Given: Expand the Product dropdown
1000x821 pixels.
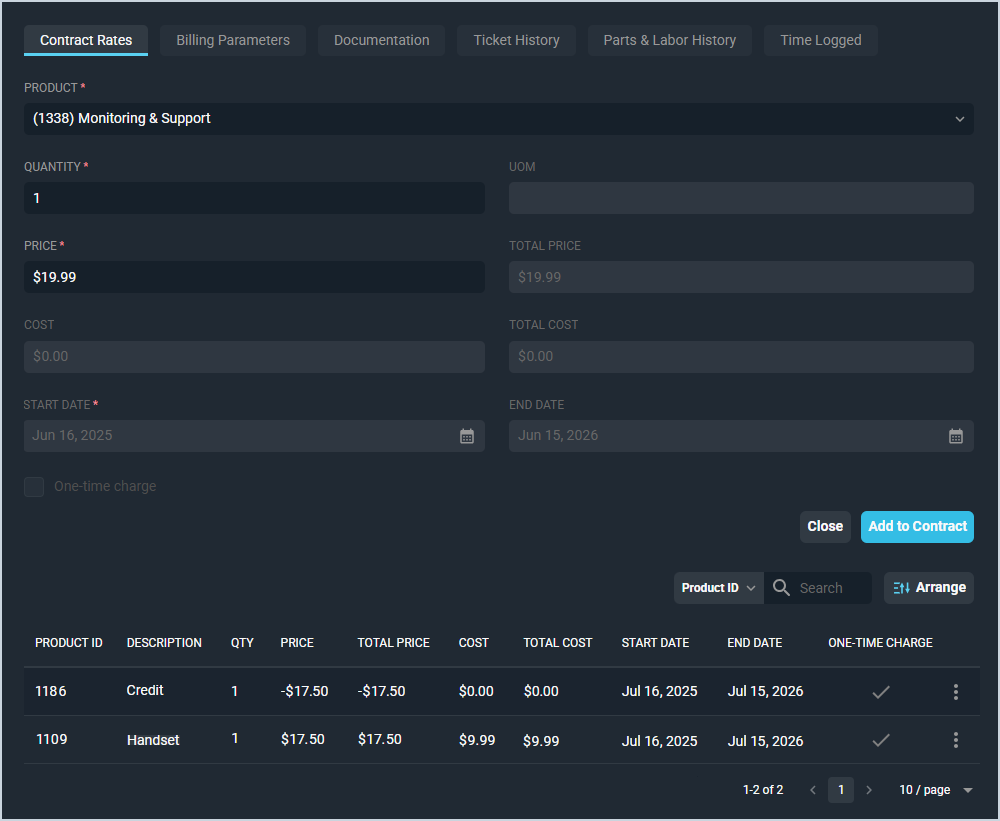Looking at the screenshot, I should click(x=958, y=119).
